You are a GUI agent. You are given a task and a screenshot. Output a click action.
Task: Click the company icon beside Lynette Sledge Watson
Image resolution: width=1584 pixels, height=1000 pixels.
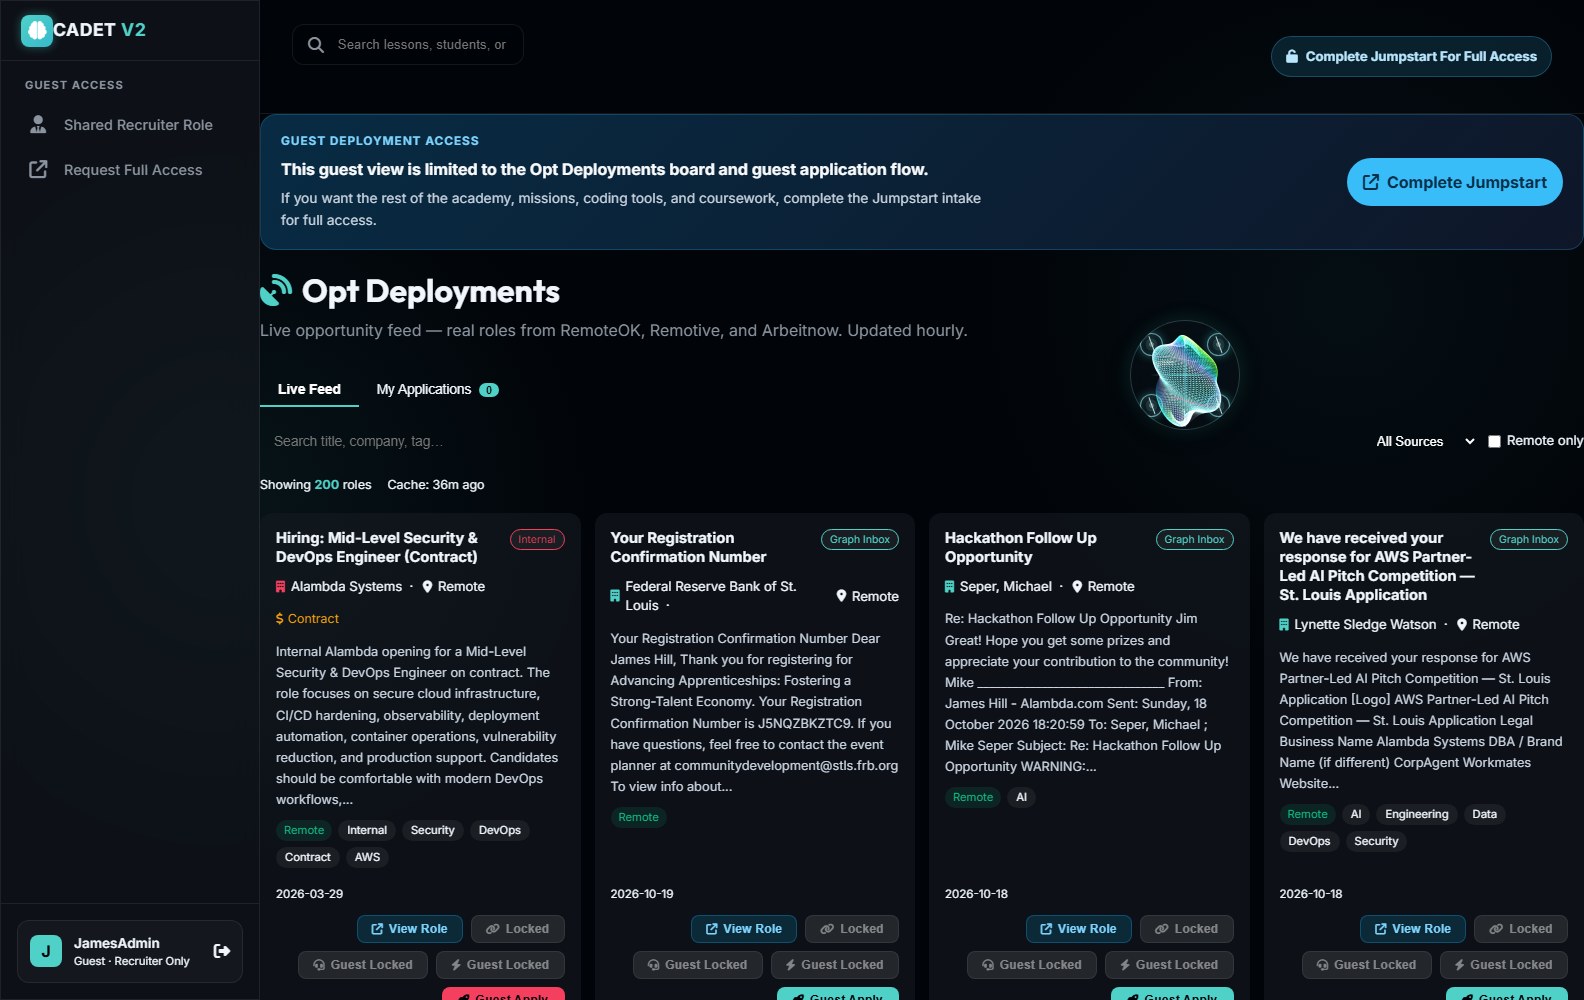click(1284, 625)
